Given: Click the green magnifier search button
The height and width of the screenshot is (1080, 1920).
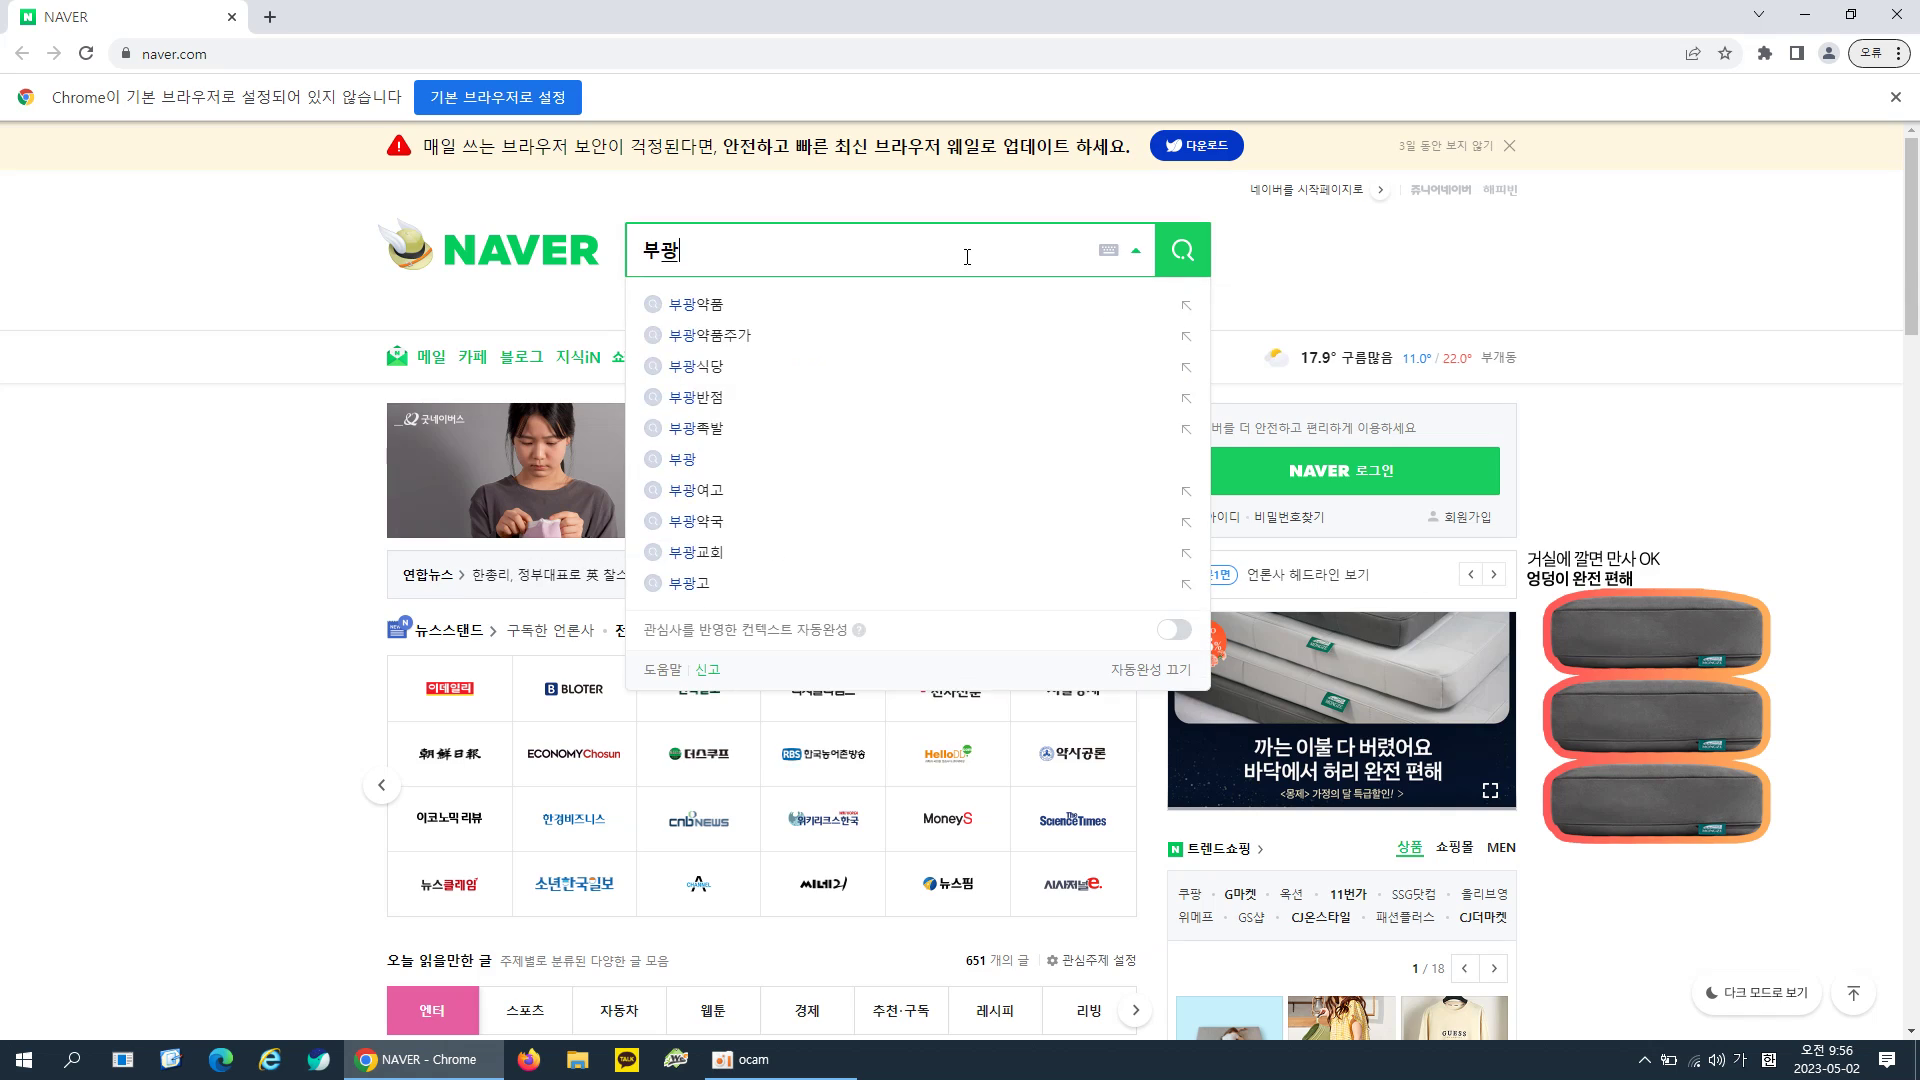Looking at the screenshot, I should tap(1183, 250).
